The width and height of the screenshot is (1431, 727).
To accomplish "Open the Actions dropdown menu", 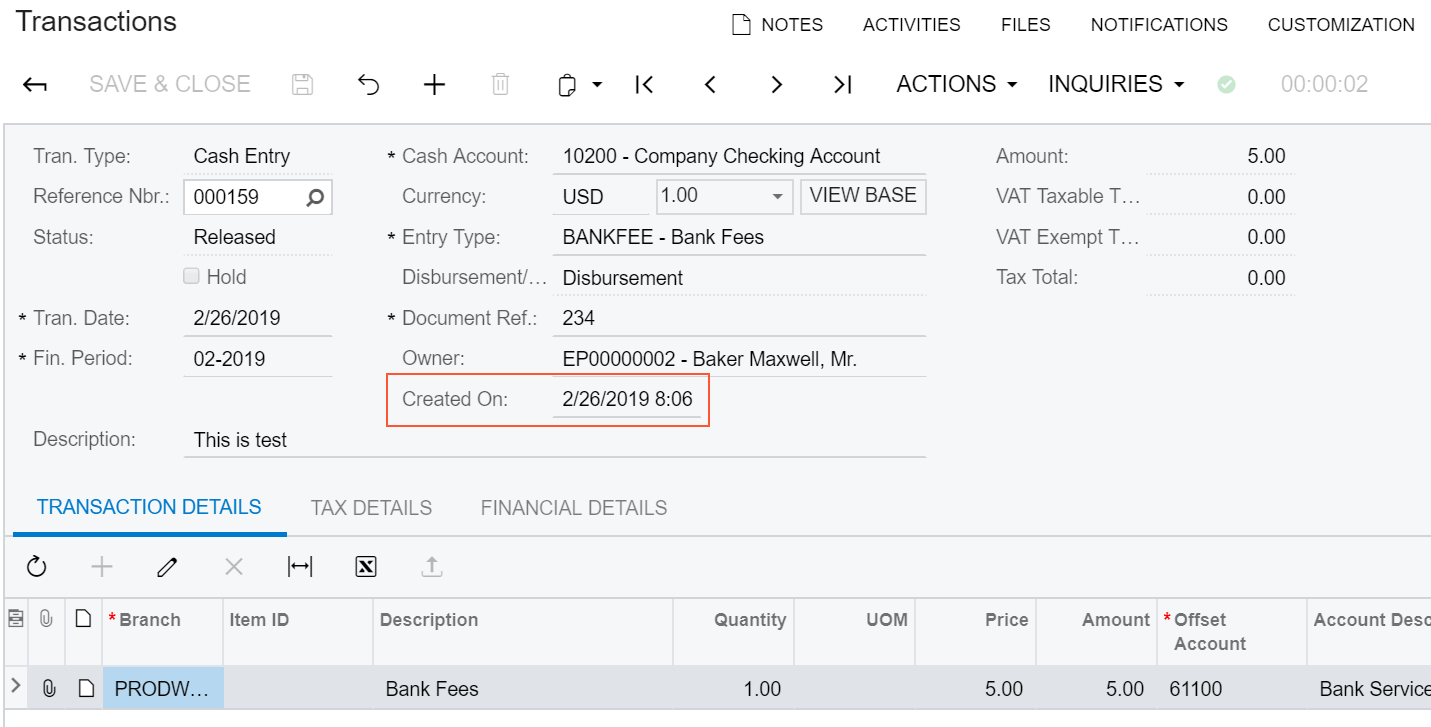I will tap(956, 85).
